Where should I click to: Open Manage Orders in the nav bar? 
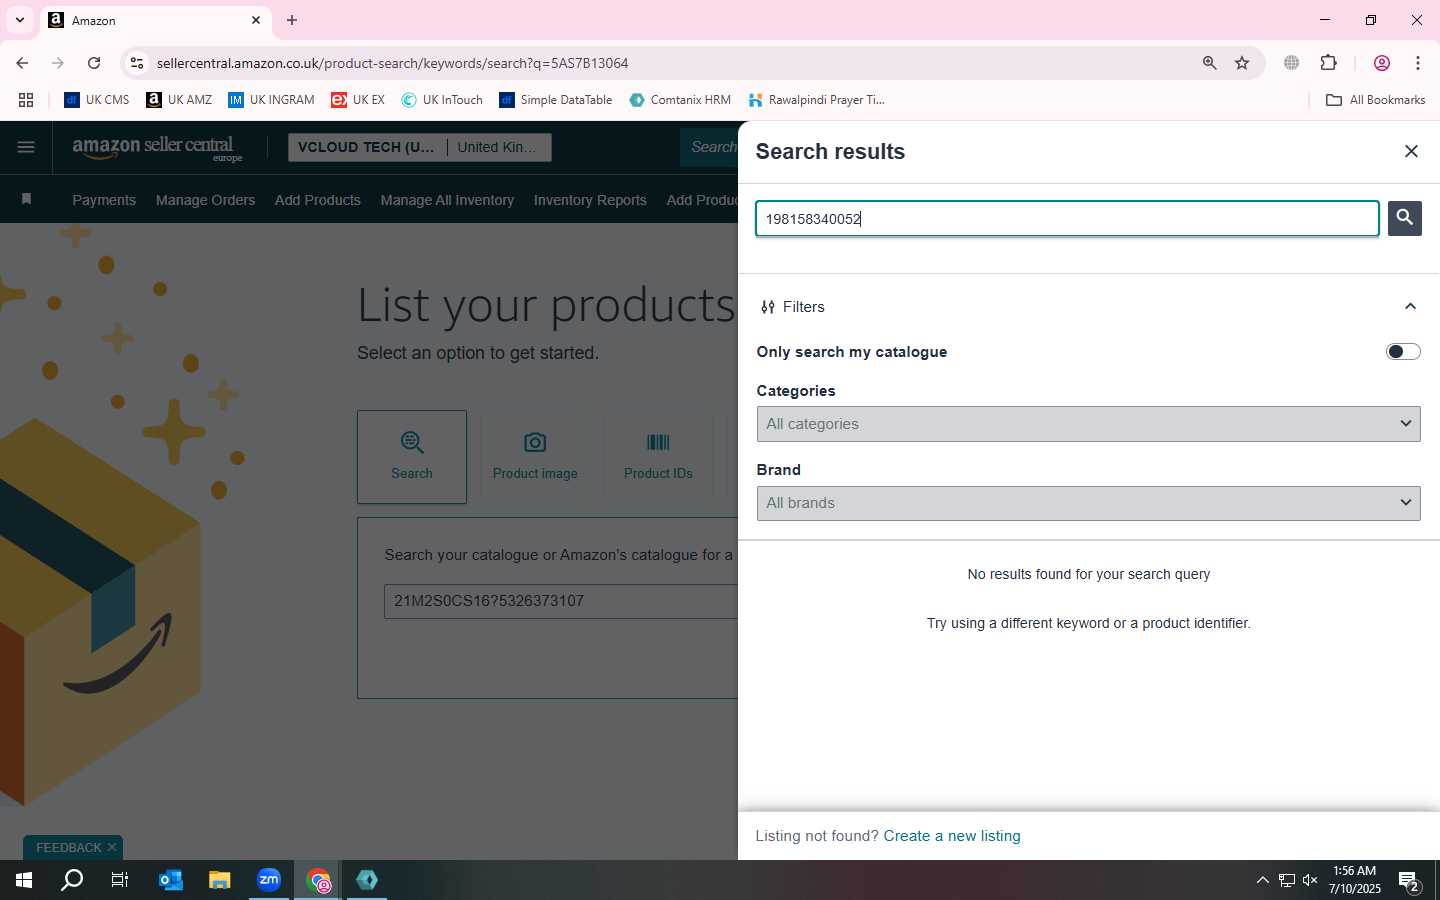(x=205, y=200)
